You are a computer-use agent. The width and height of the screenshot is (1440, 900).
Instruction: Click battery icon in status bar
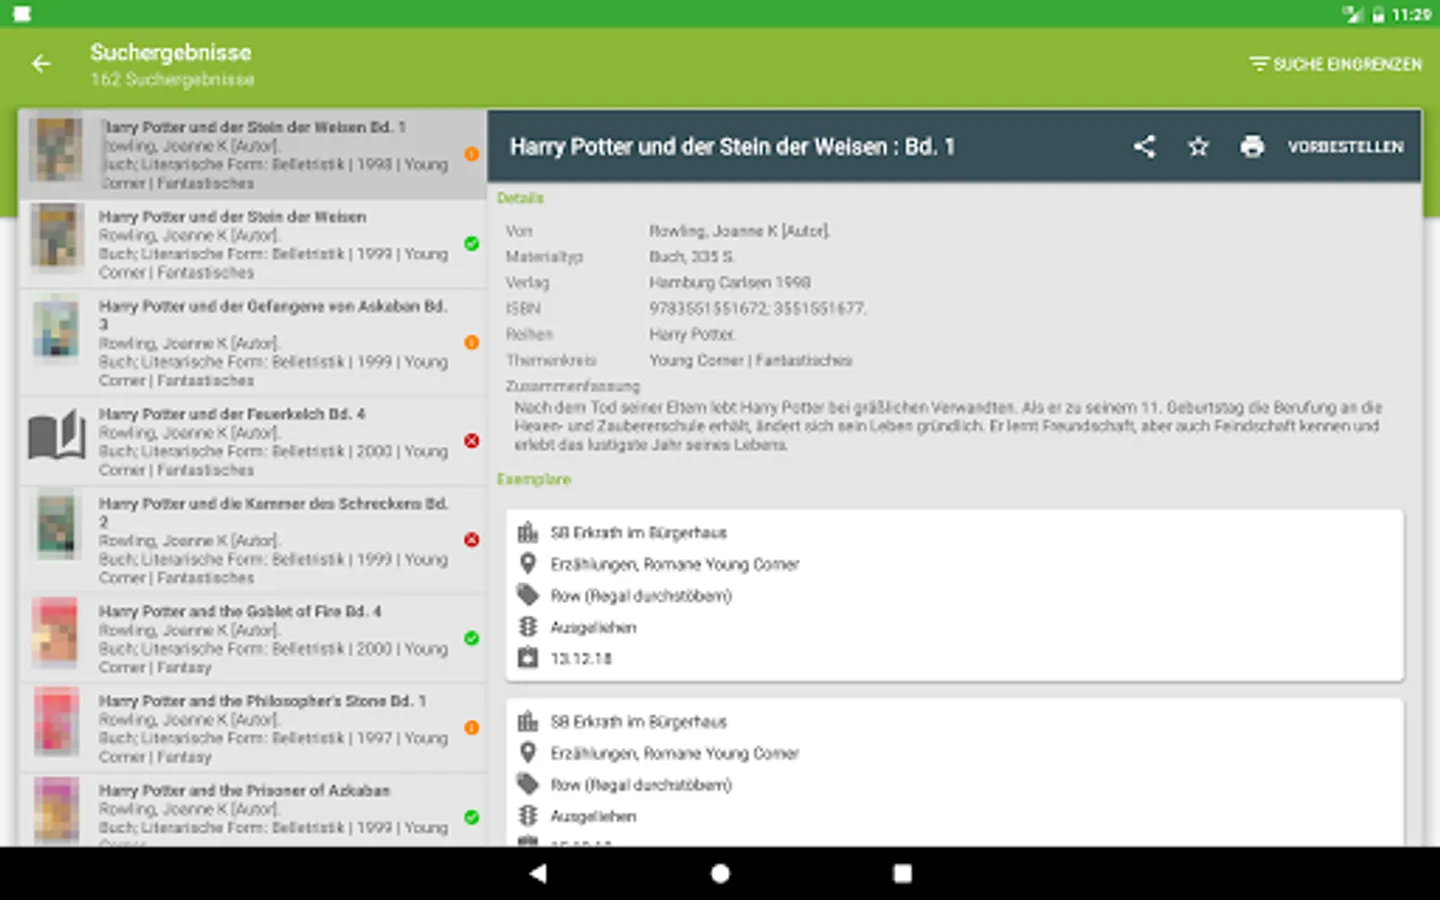click(1378, 14)
